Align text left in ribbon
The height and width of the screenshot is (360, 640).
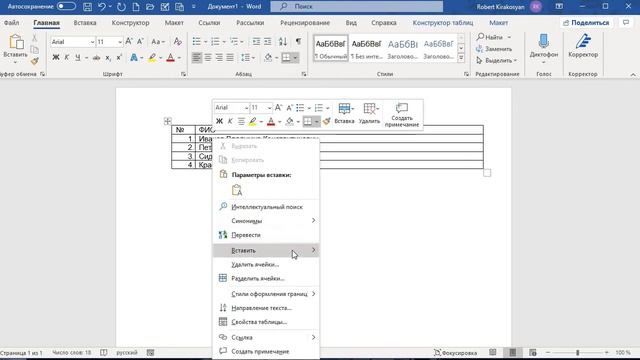197,58
